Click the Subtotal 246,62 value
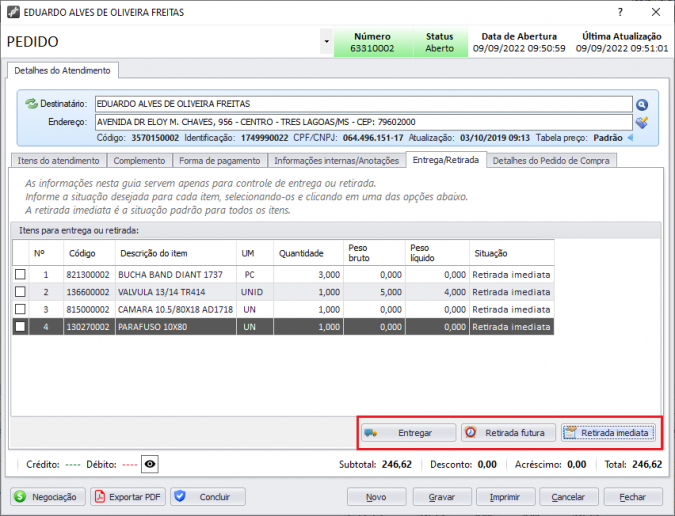675x516 pixels. coord(397,464)
